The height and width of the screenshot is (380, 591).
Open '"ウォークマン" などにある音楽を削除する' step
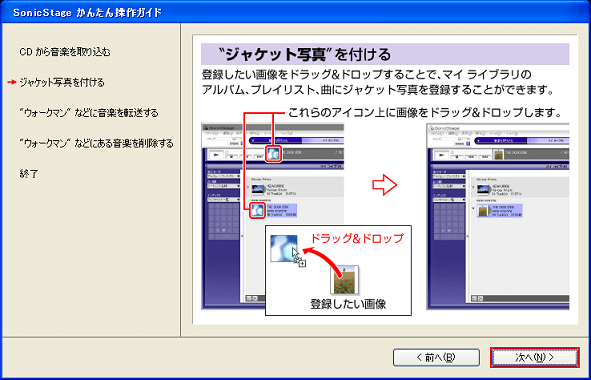pyautogui.click(x=96, y=143)
